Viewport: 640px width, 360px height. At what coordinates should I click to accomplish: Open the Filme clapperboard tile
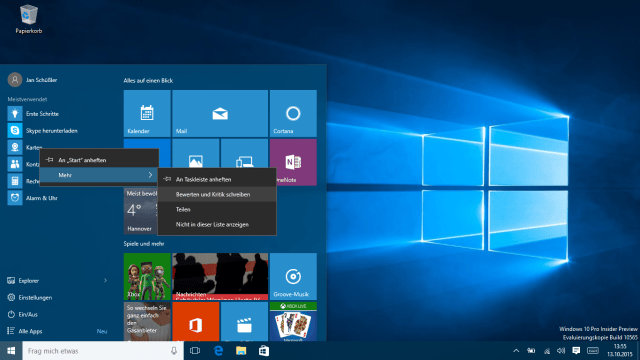point(244,322)
